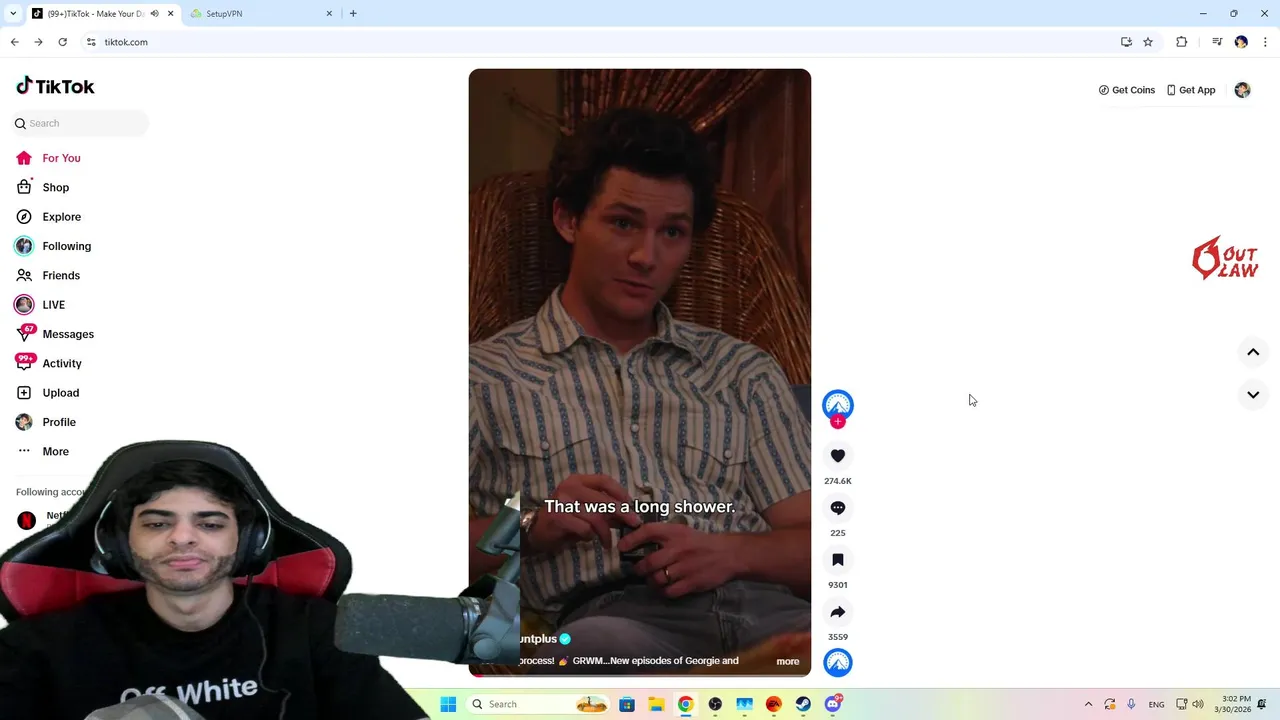Go forward in the browser

click(38, 42)
